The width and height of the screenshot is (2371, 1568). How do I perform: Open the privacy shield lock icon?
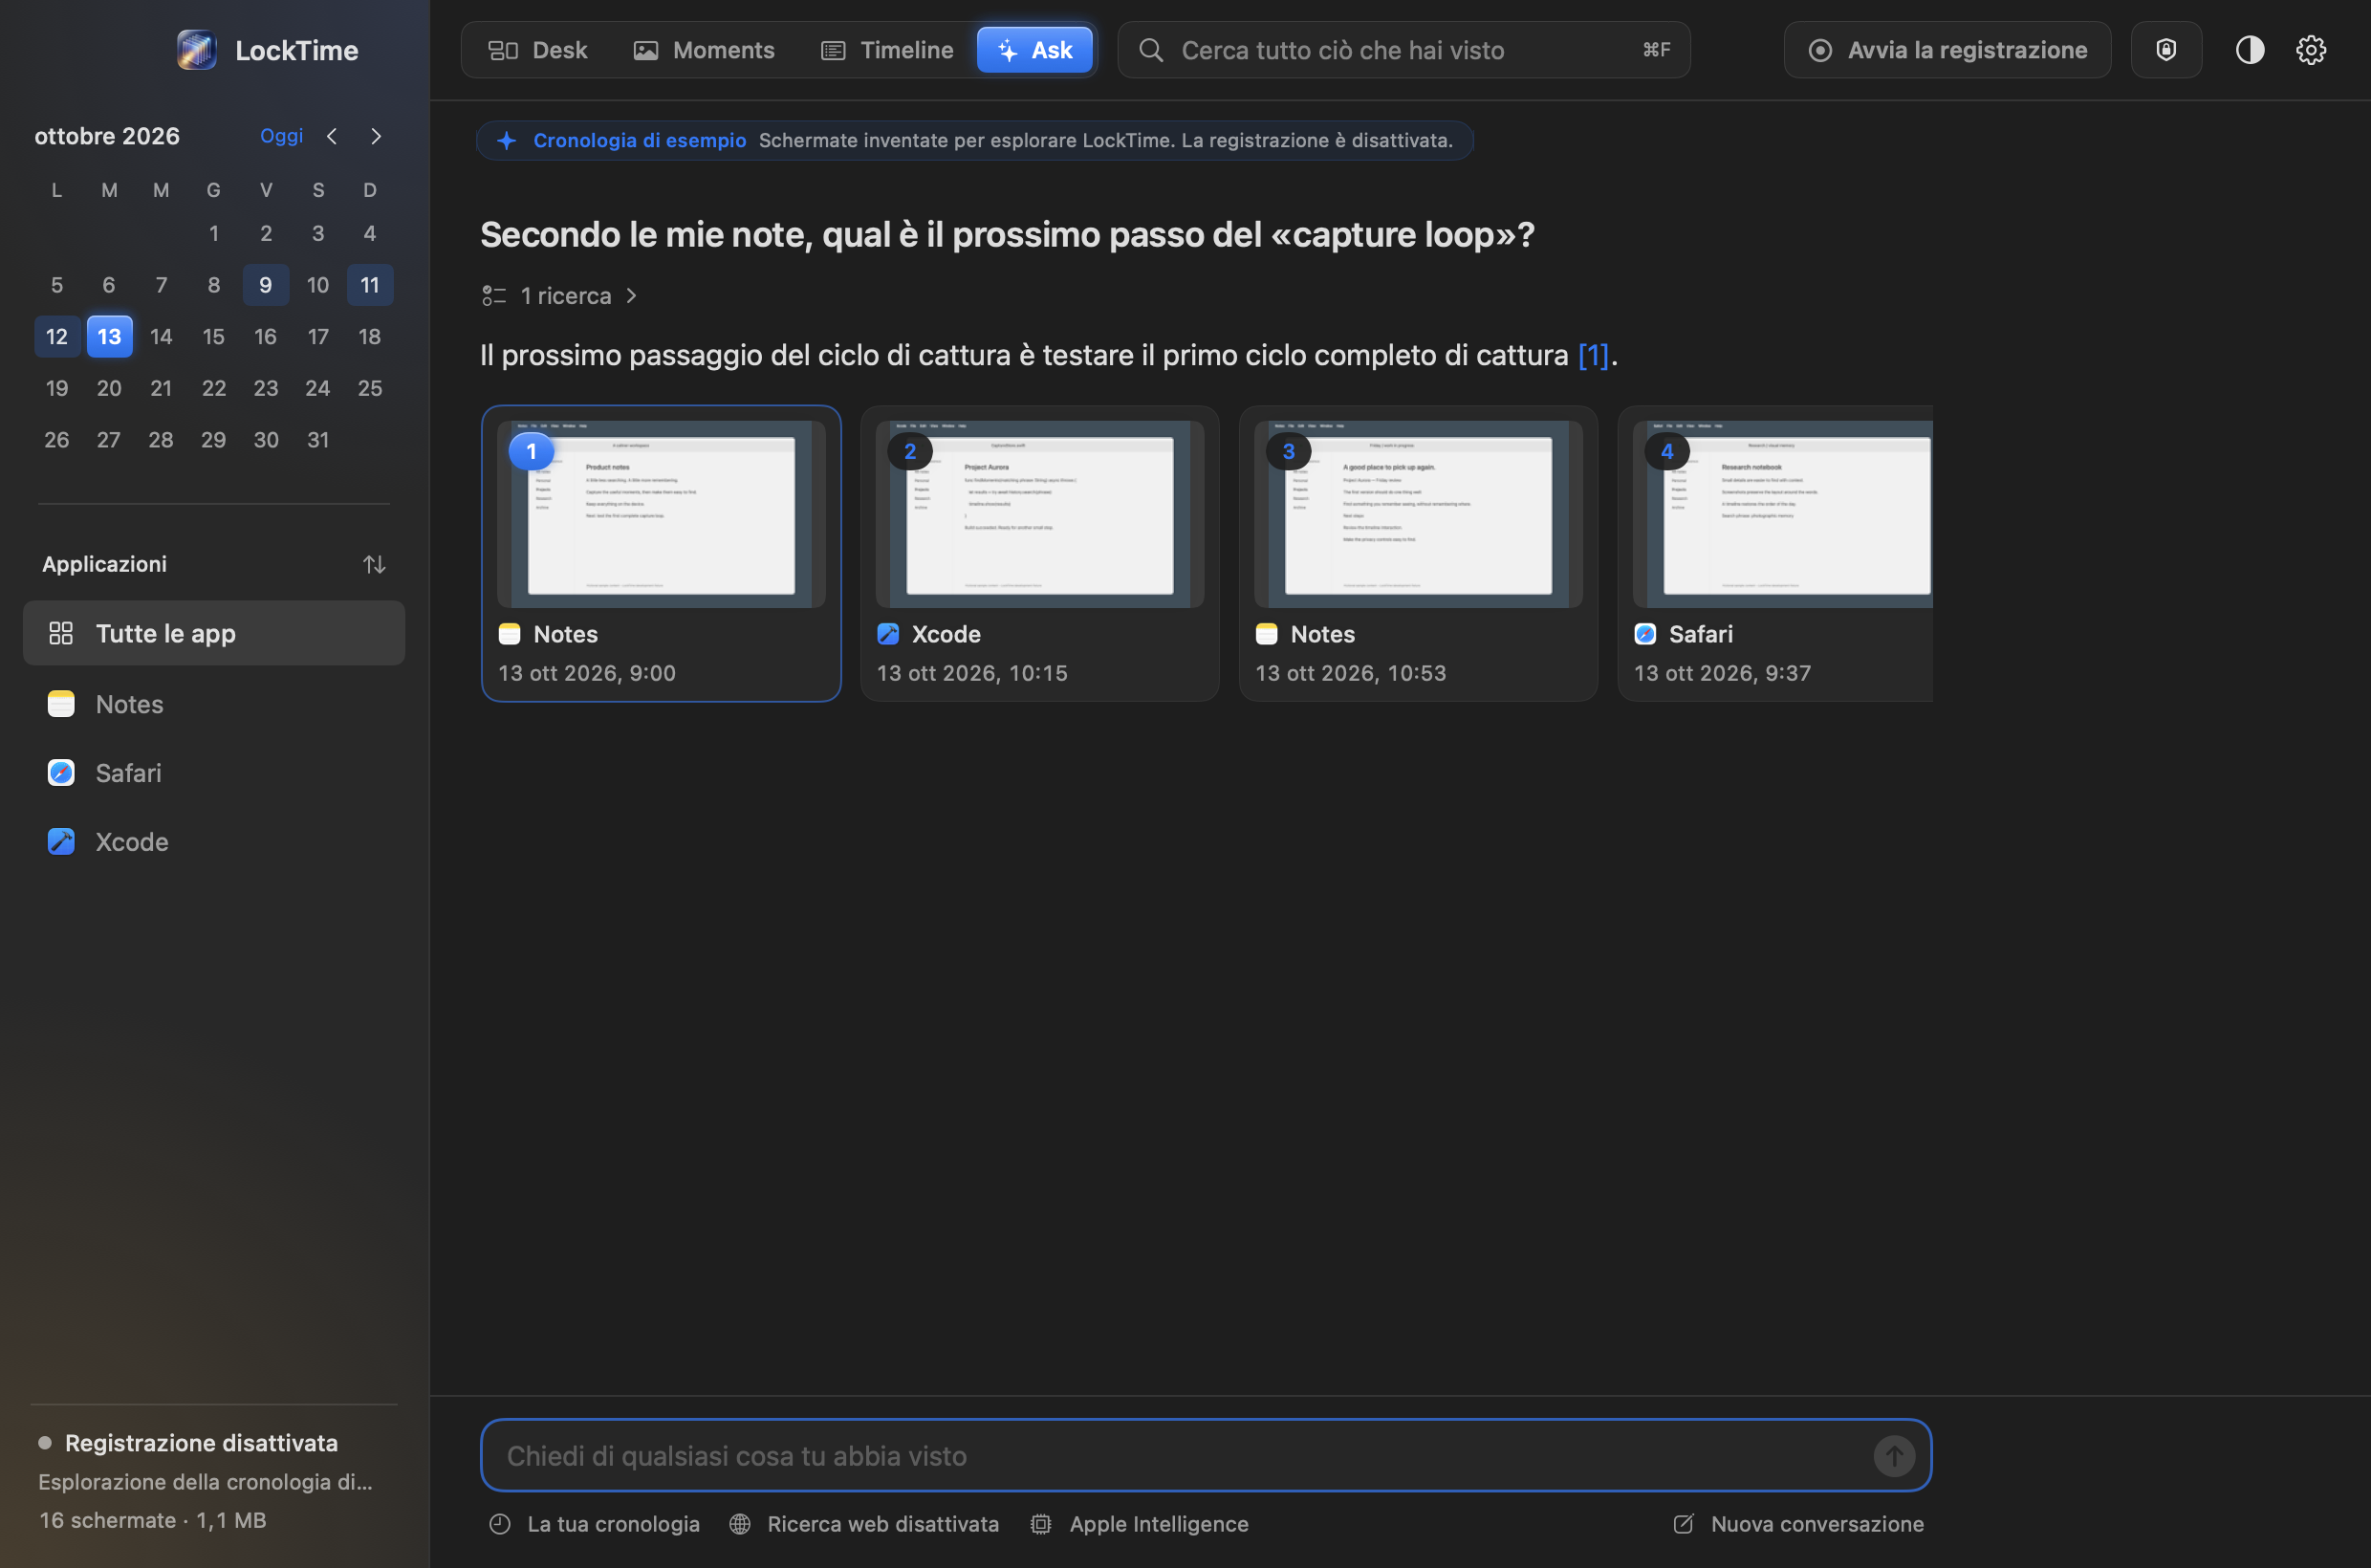2166,50
